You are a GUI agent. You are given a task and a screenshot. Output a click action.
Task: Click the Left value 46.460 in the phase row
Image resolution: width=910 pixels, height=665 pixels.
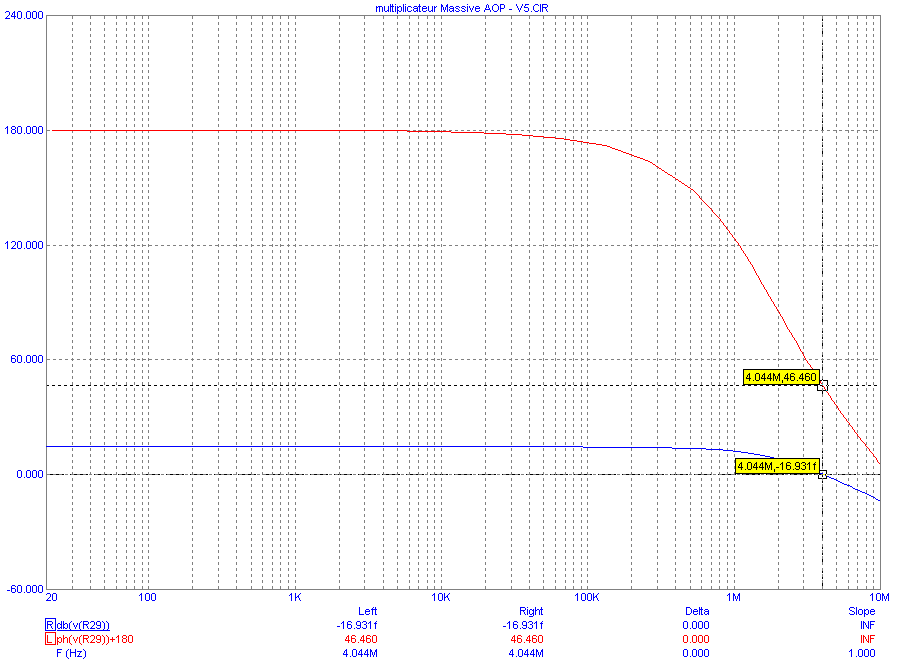[x=361, y=639]
